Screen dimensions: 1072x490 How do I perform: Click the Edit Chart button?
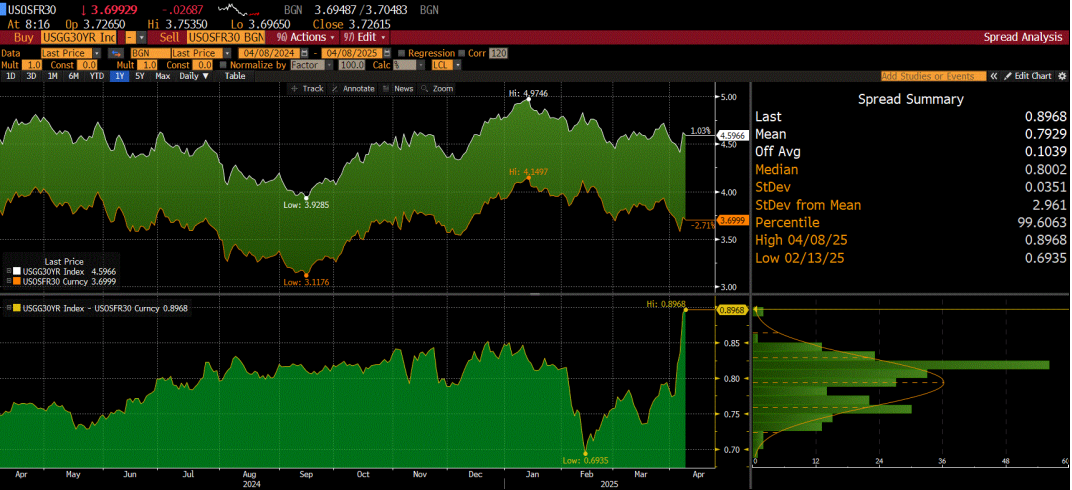coord(1028,76)
